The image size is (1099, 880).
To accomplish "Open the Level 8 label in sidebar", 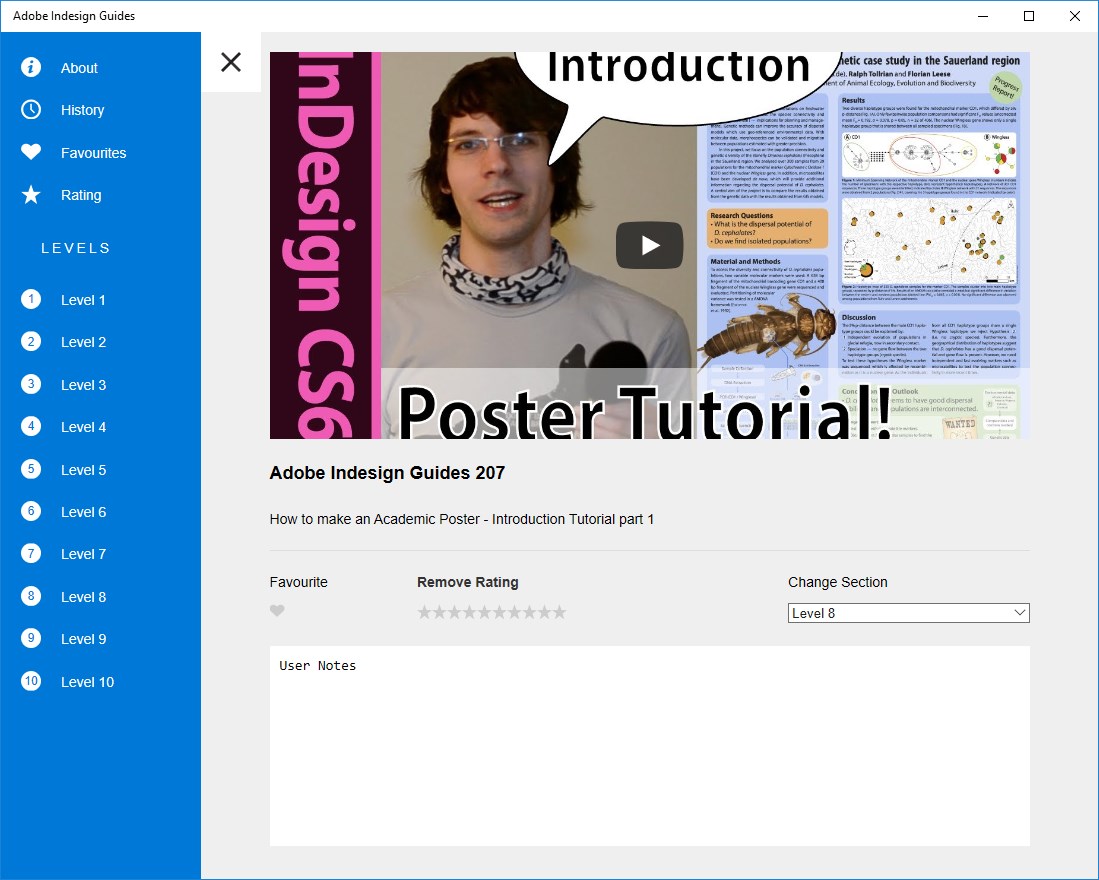I will (x=83, y=597).
